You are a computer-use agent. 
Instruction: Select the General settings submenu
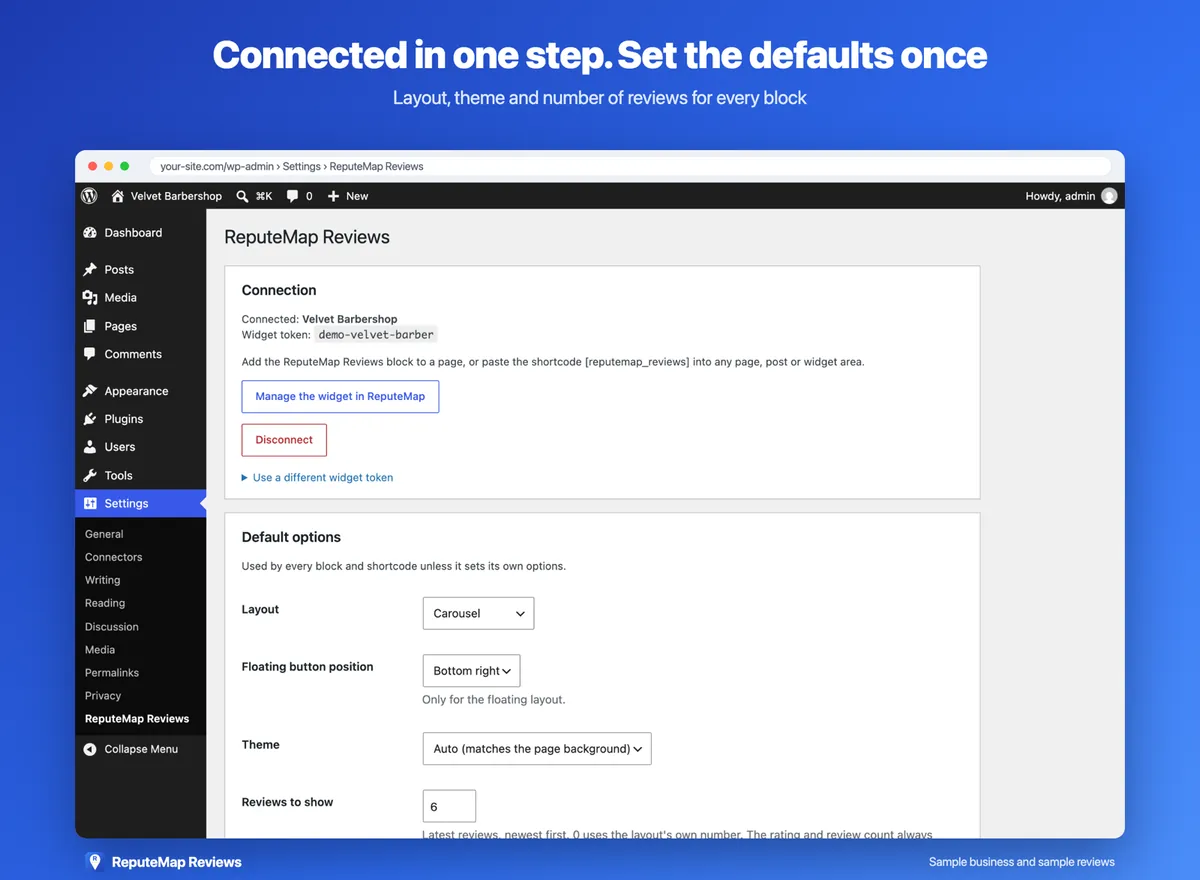104,534
